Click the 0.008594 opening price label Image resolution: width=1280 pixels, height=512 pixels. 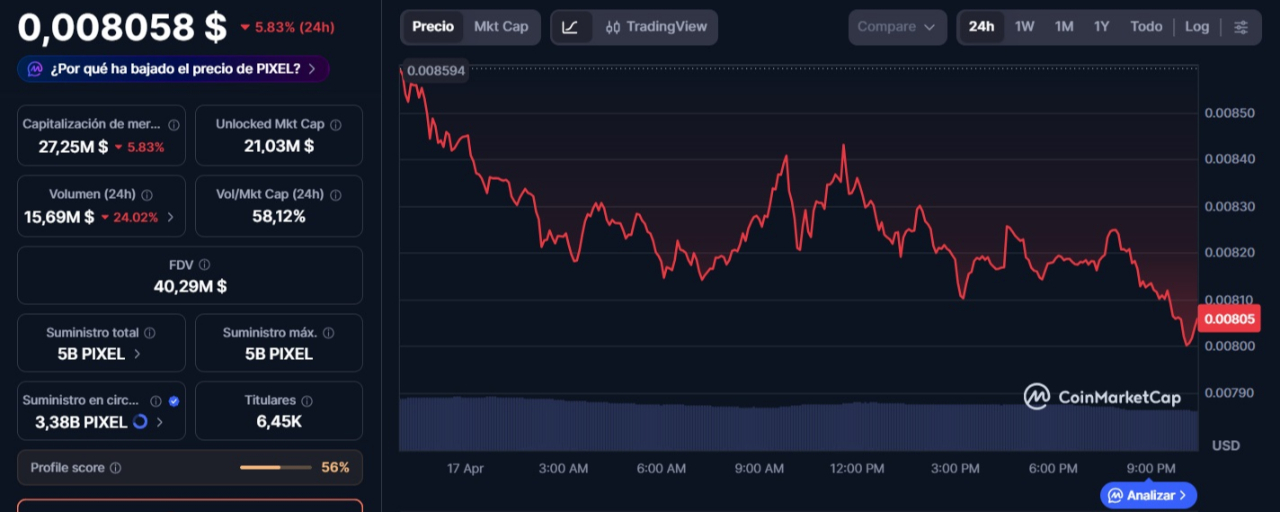click(436, 71)
